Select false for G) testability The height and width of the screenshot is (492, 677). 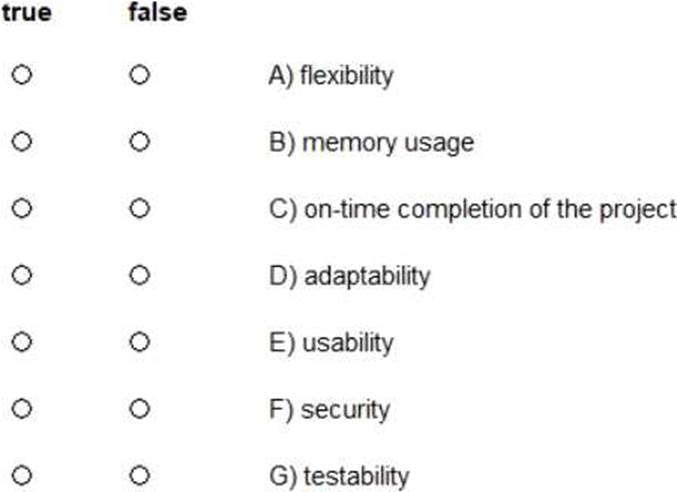pos(139,476)
